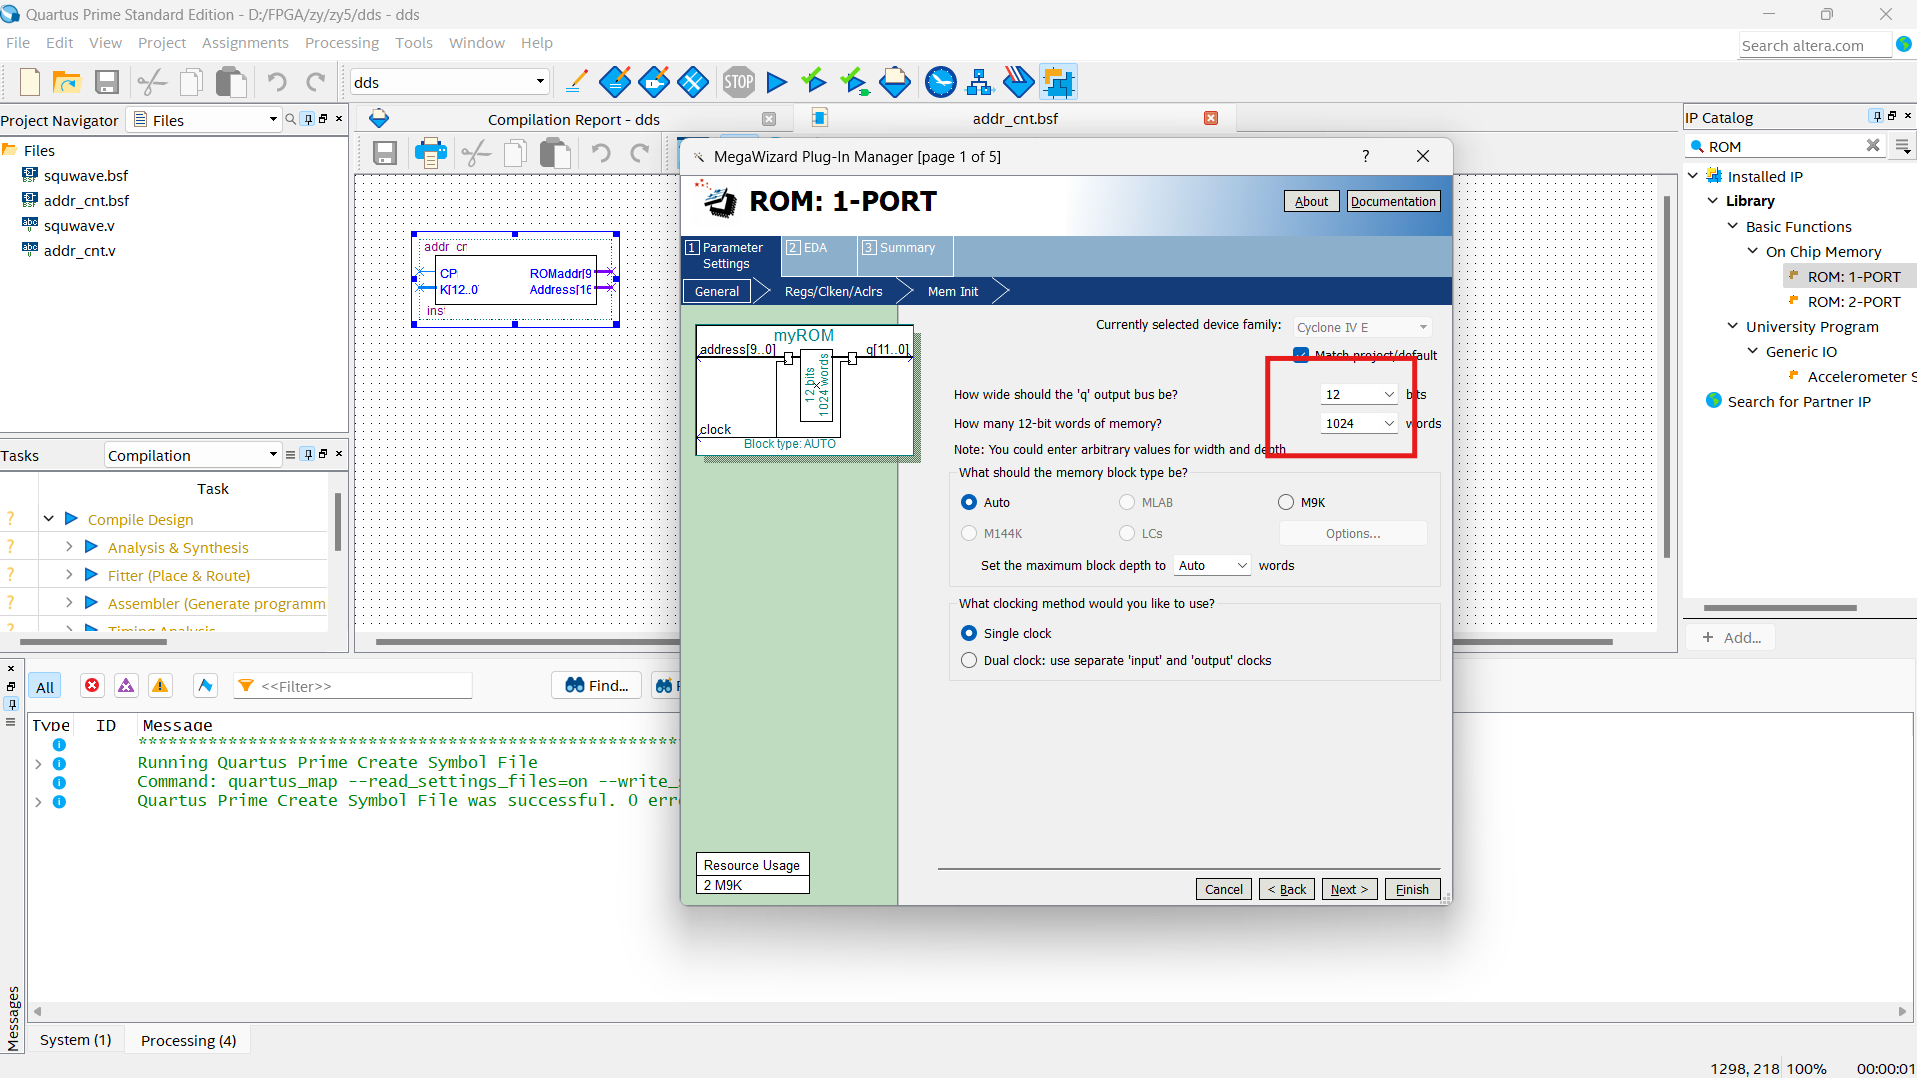Viewport: 1917px width, 1078px height.
Task: Open the Processing menu
Action: [x=342, y=43]
